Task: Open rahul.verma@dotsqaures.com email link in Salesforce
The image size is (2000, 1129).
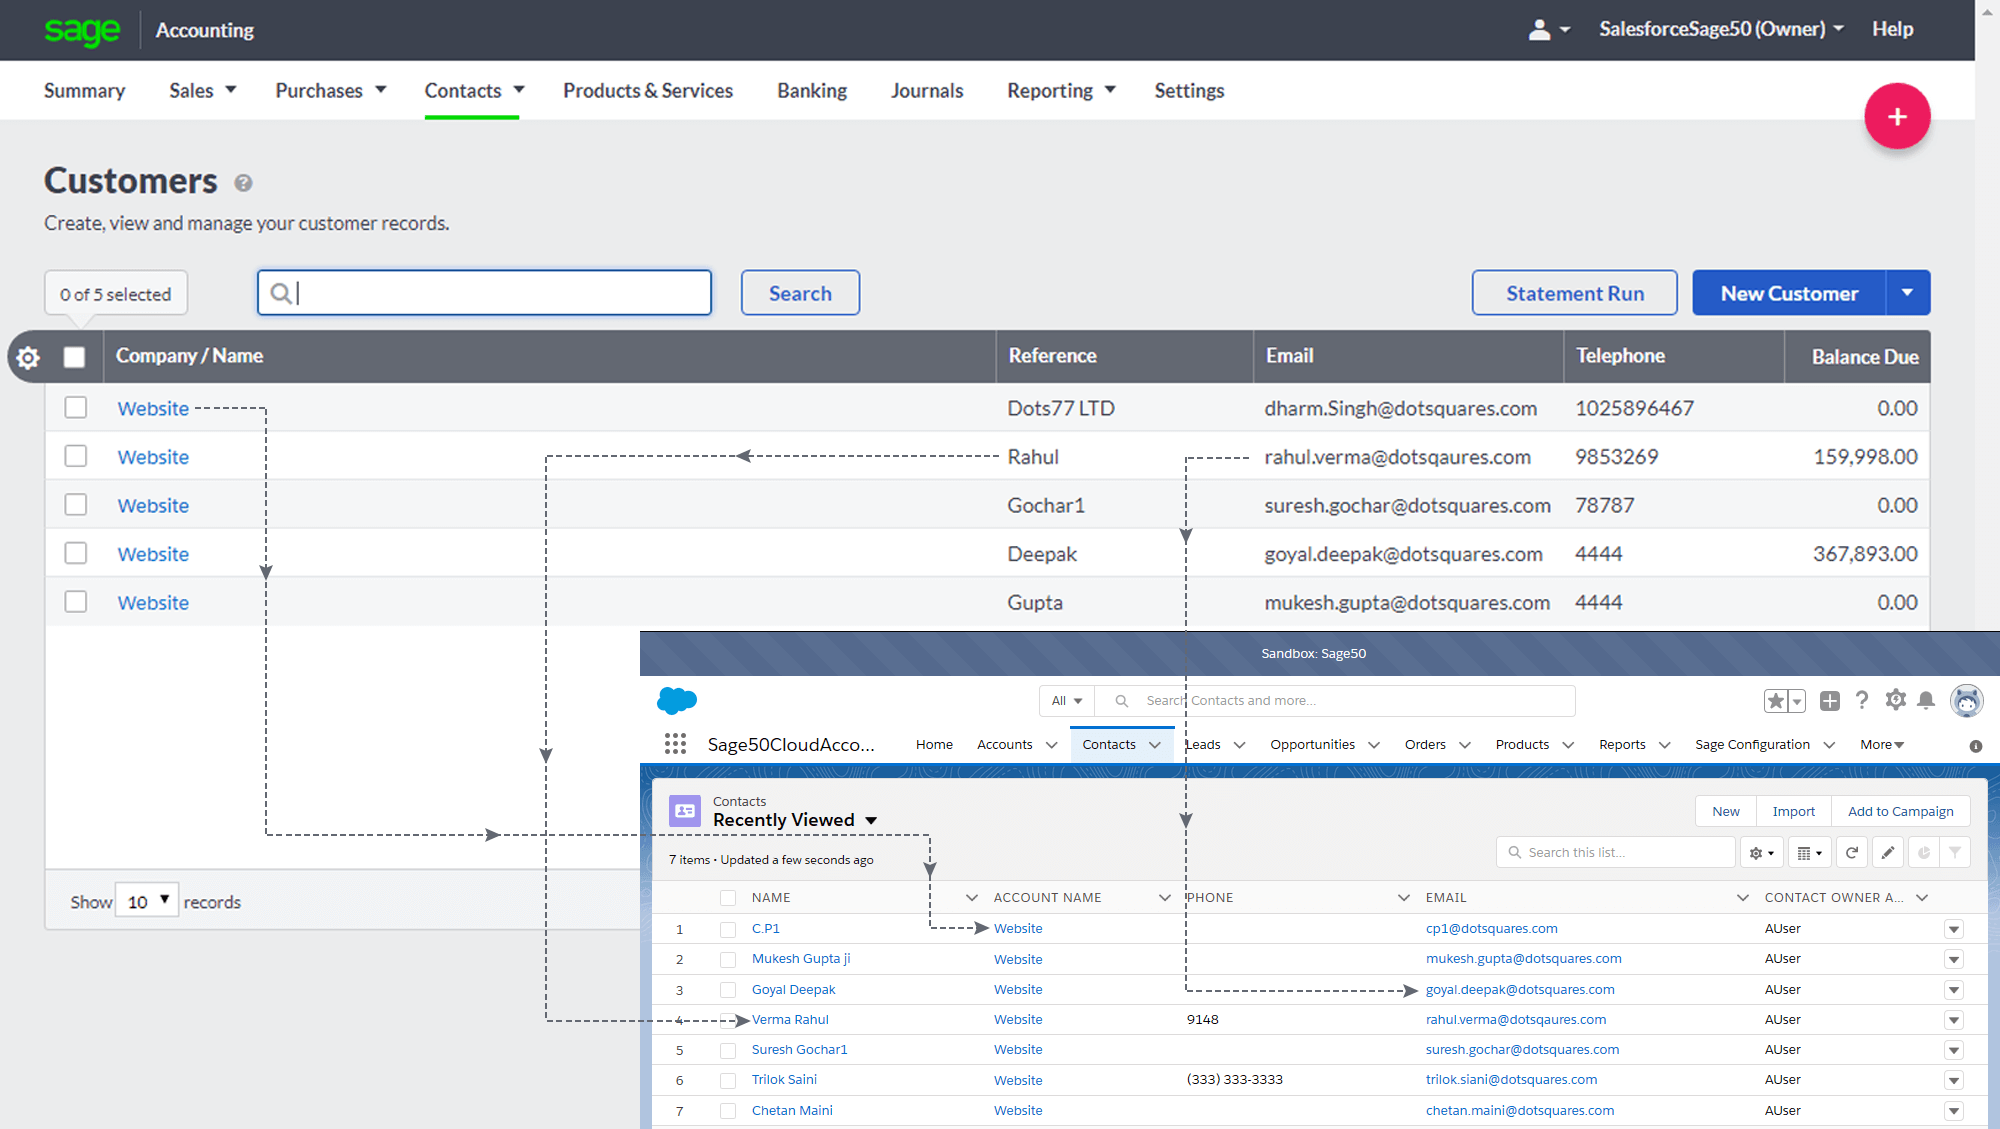Action: (1515, 1019)
